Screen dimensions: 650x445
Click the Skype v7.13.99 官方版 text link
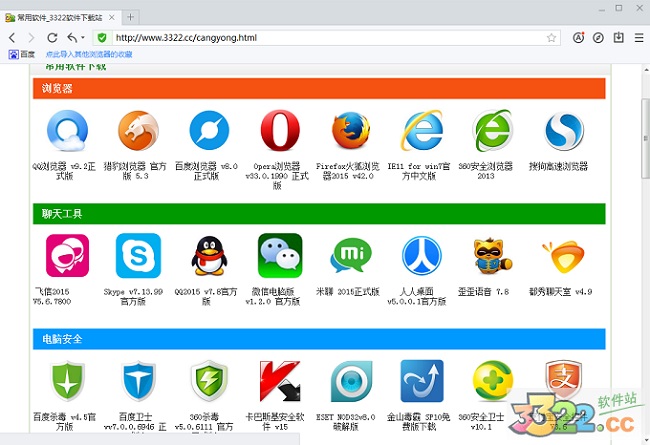click(x=133, y=296)
